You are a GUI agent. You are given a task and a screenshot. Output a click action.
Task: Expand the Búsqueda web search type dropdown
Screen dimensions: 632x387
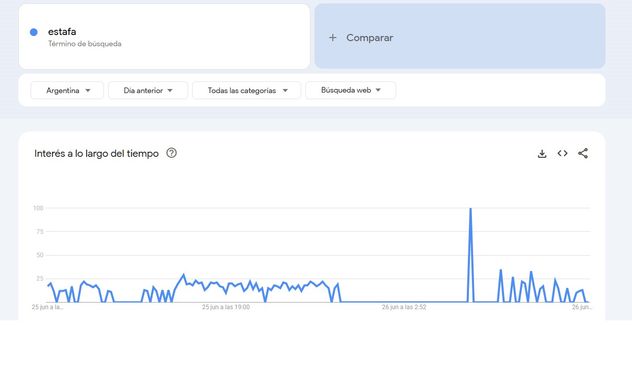(351, 90)
